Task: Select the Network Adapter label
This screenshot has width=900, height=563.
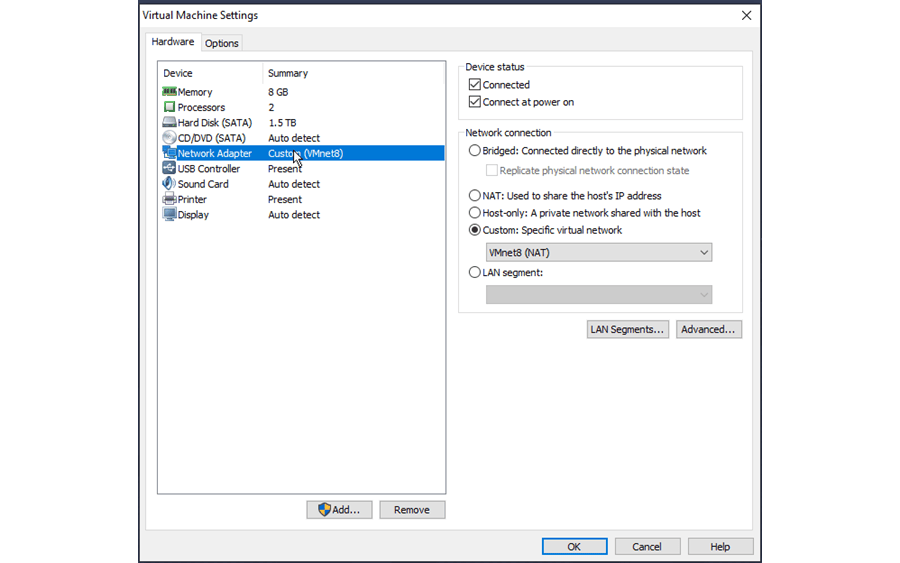Action: (214, 153)
